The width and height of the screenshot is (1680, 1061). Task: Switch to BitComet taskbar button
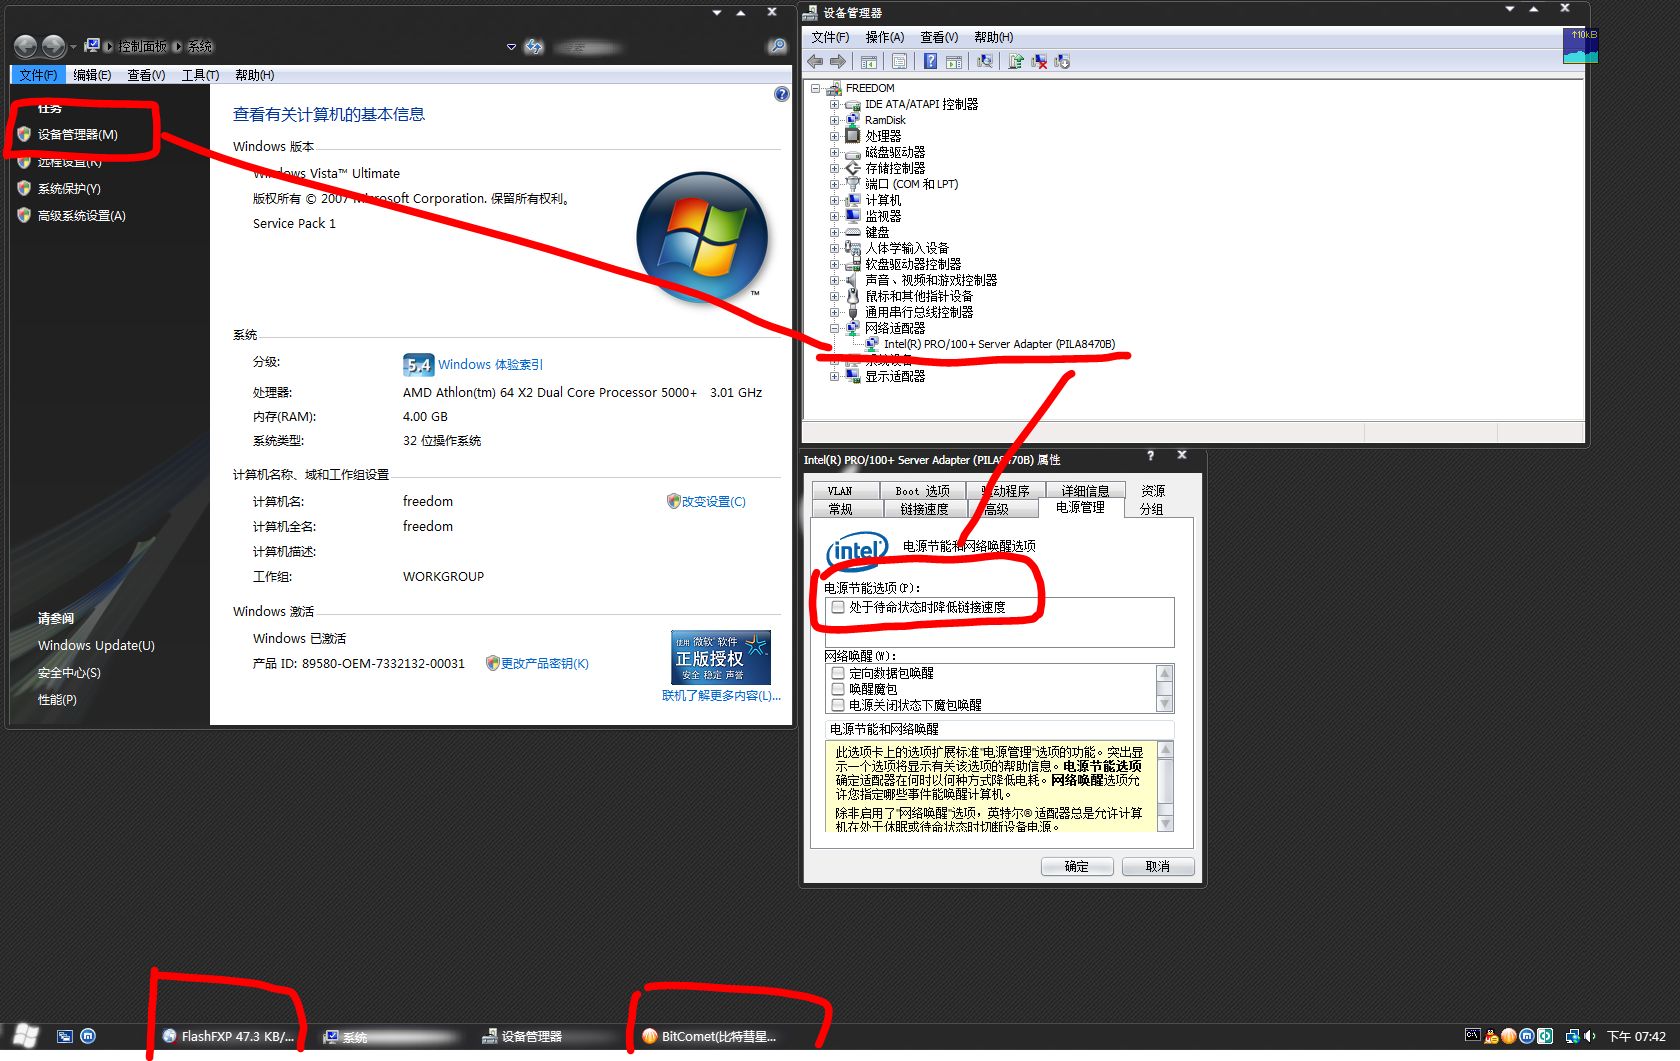coord(710,1037)
